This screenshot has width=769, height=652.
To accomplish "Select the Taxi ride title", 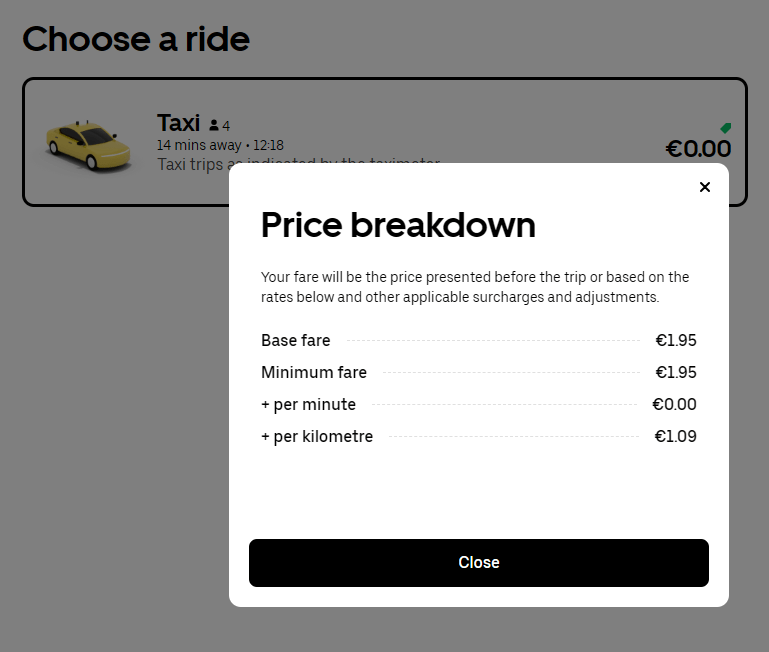I will (179, 123).
